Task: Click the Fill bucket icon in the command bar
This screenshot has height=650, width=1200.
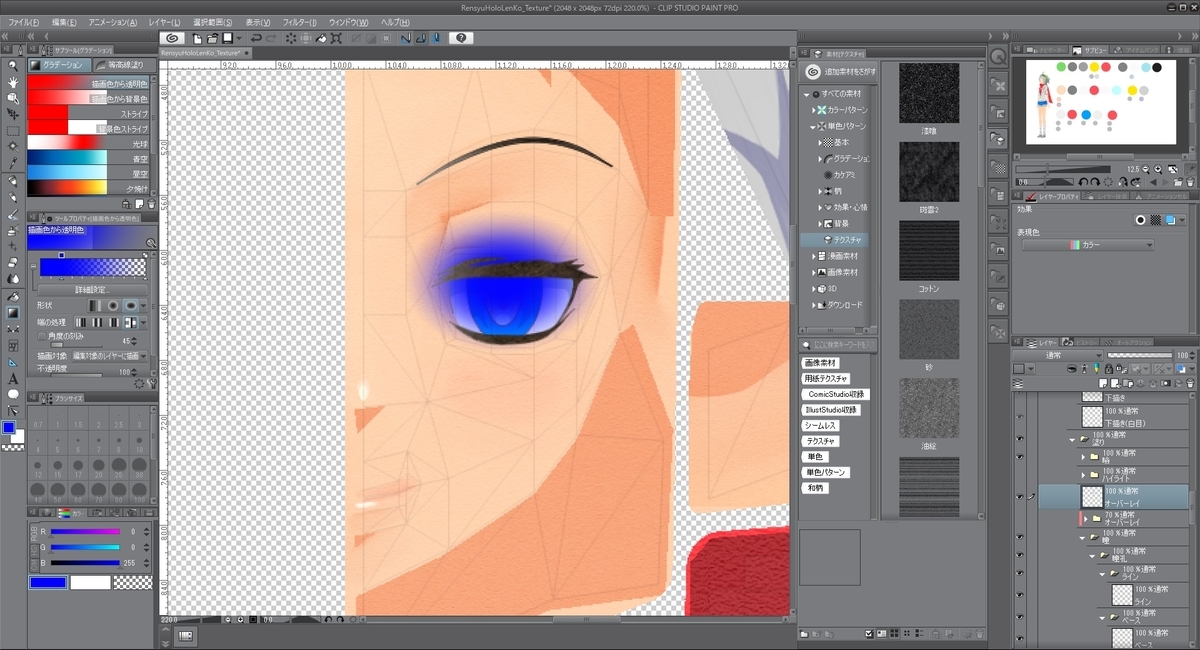Action: tap(322, 38)
